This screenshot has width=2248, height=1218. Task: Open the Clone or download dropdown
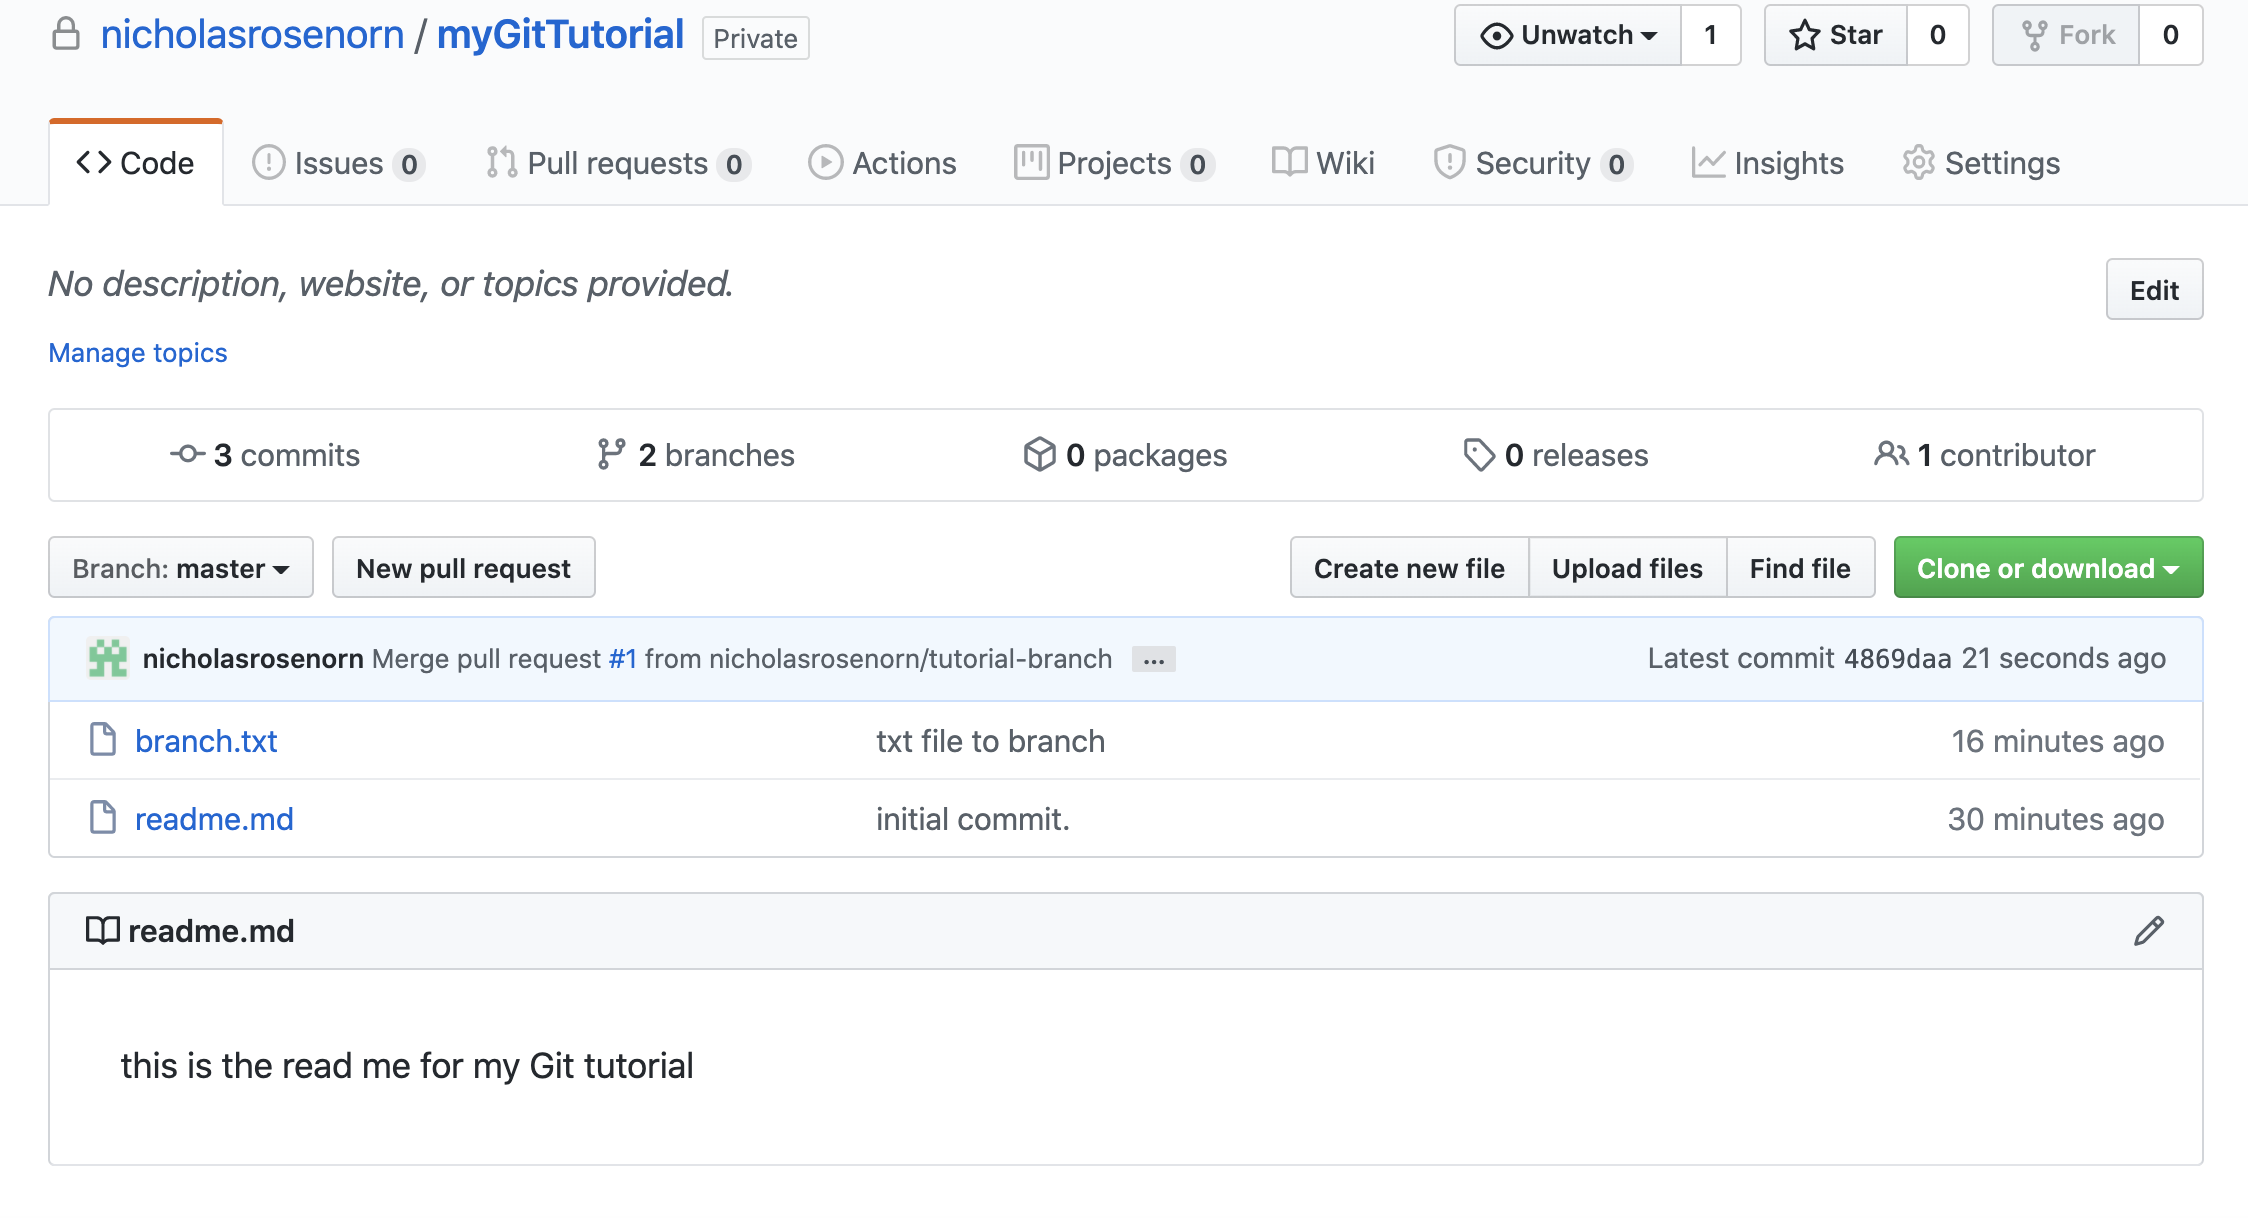pyautogui.click(x=2047, y=568)
